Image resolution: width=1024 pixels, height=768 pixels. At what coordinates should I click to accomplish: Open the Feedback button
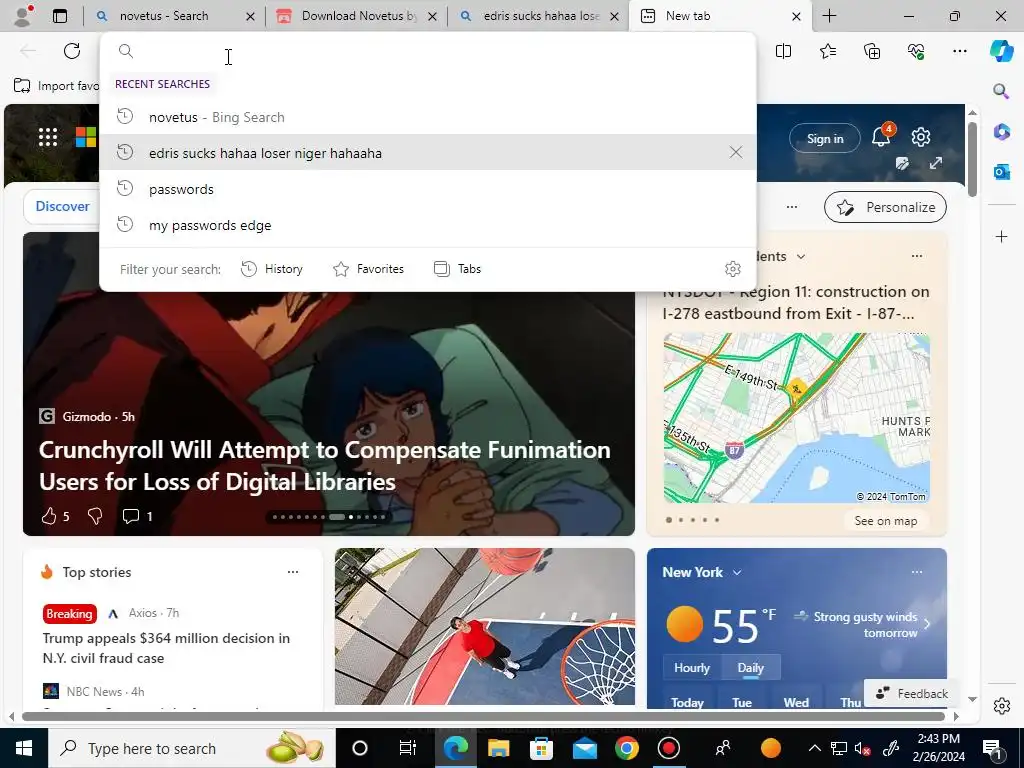tap(912, 694)
